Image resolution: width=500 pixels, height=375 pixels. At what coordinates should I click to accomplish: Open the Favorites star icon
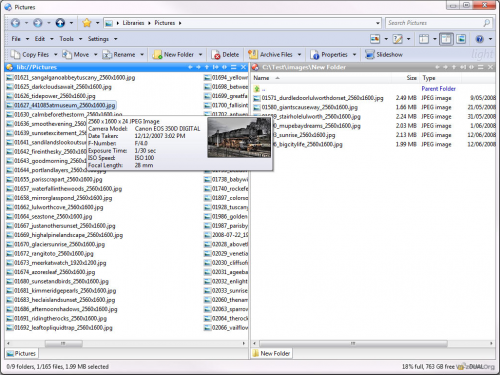[x=87, y=23]
